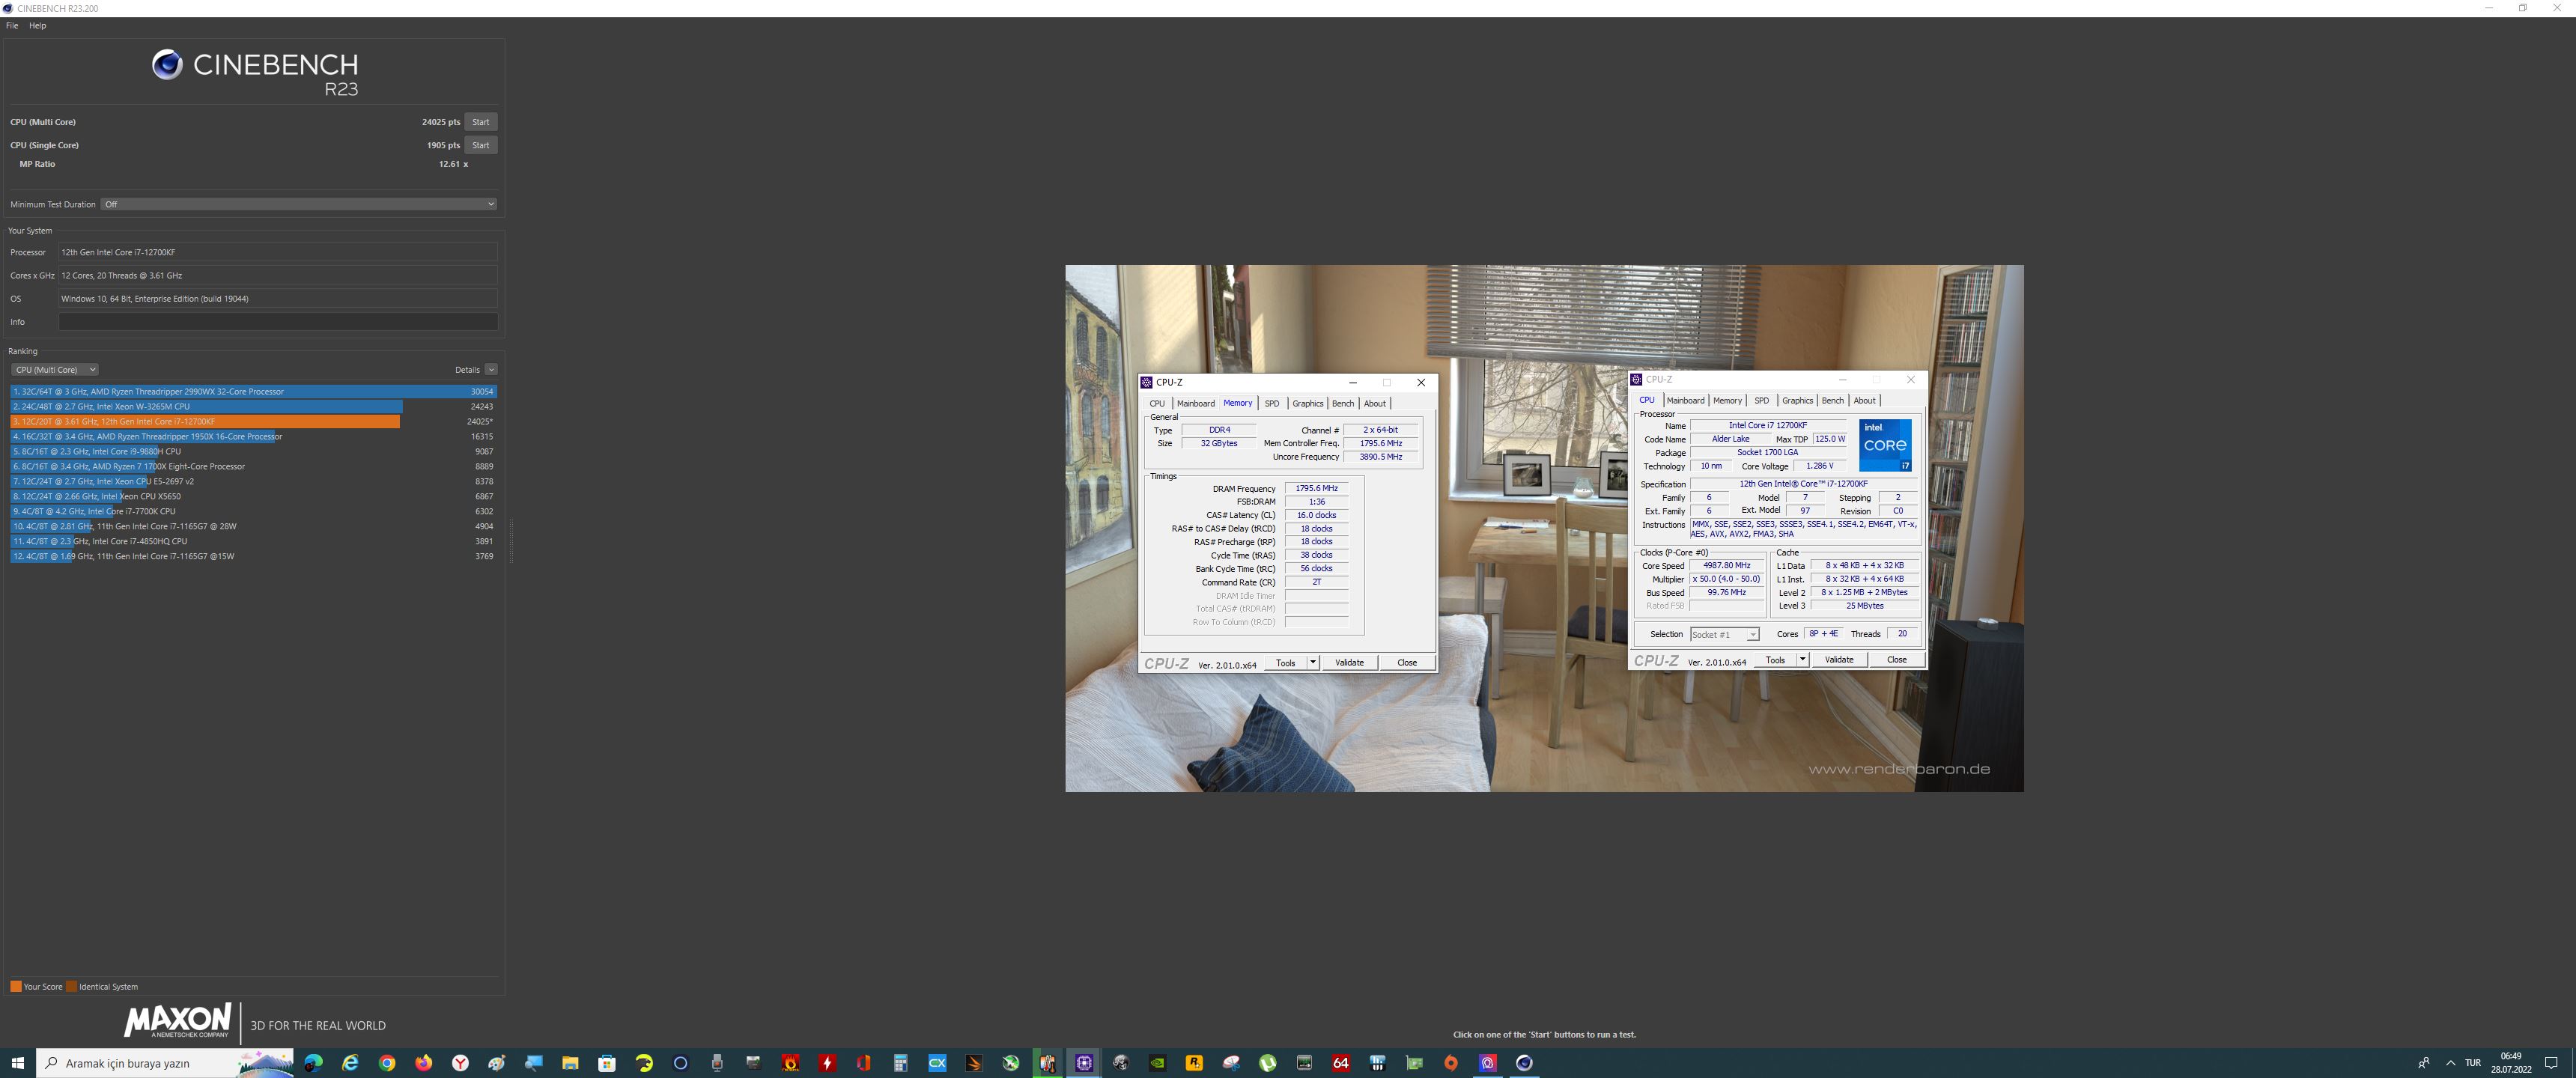The image size is (2576, 1078).
Task: Click Close button in left CPU-Z window
Action: 1406,663
